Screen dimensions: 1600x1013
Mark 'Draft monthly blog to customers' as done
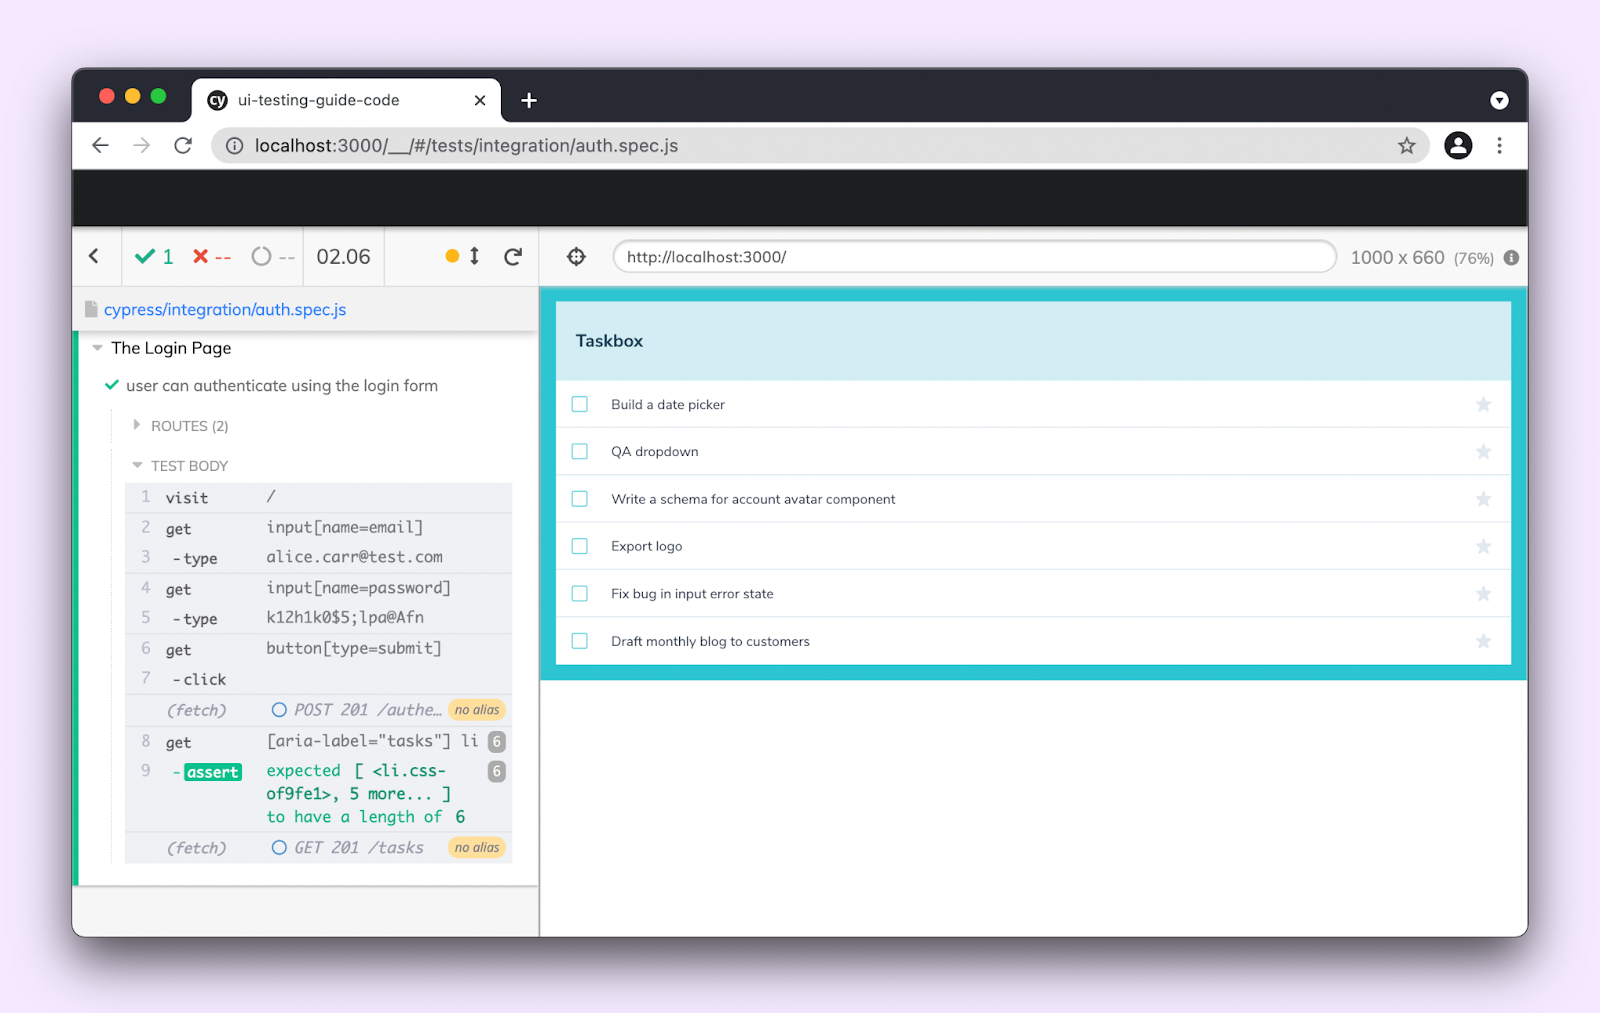[580, 641]
